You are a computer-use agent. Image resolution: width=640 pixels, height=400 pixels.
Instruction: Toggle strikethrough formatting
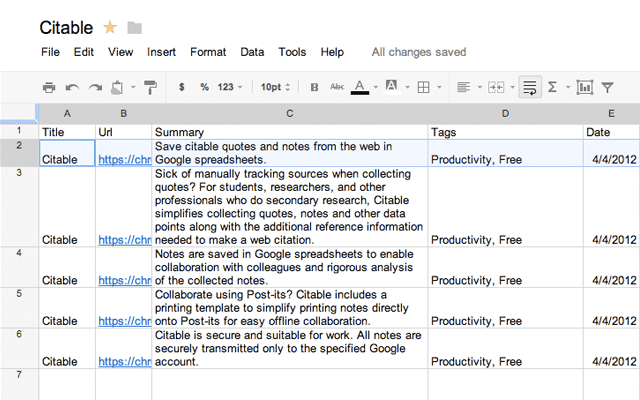tap(337, 87)
